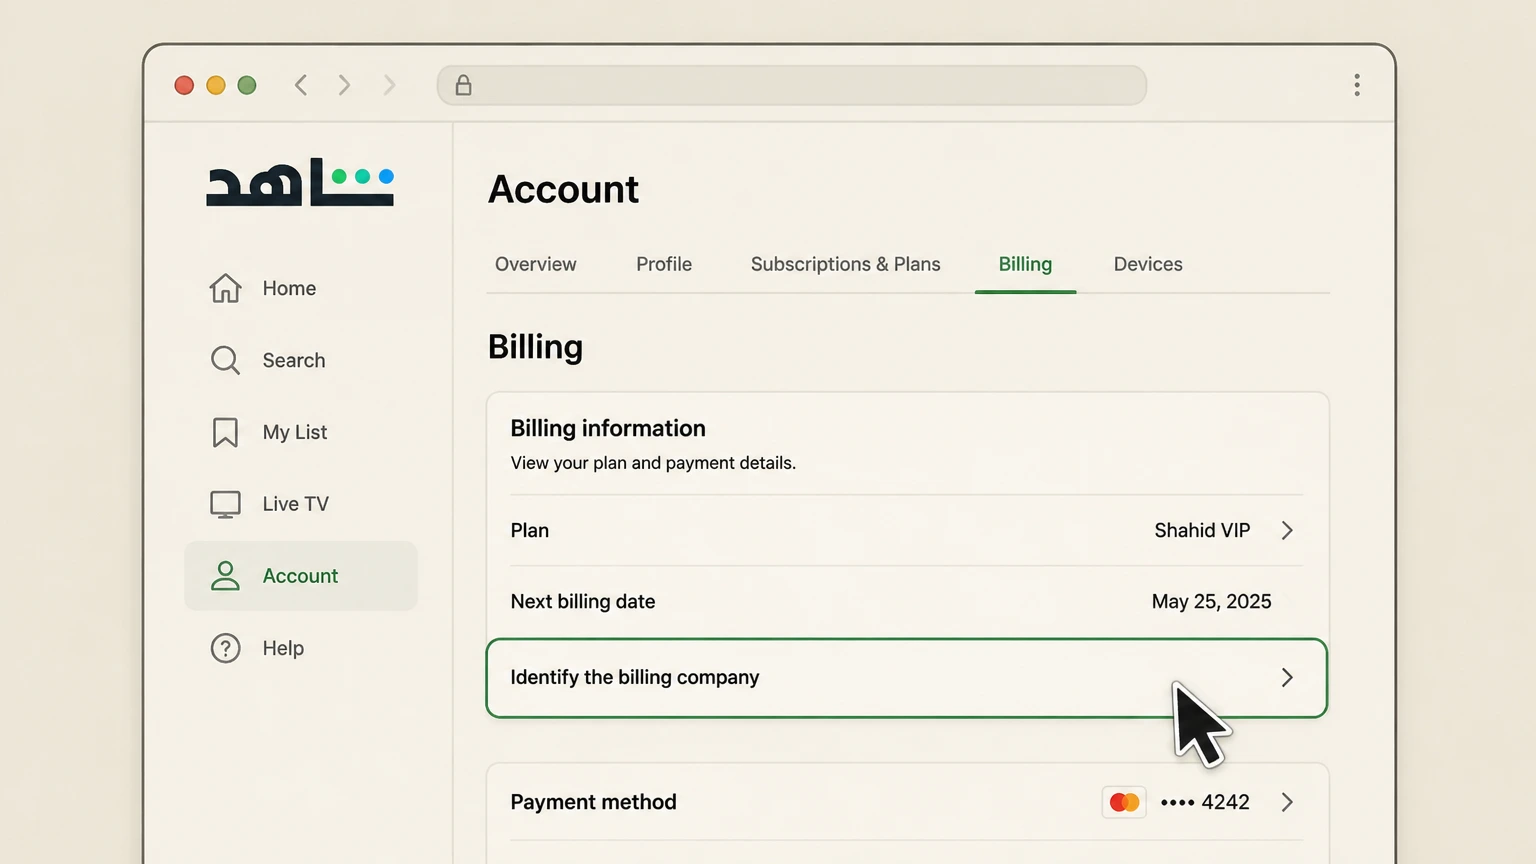Click the Next billing date label

click(583, 601)
